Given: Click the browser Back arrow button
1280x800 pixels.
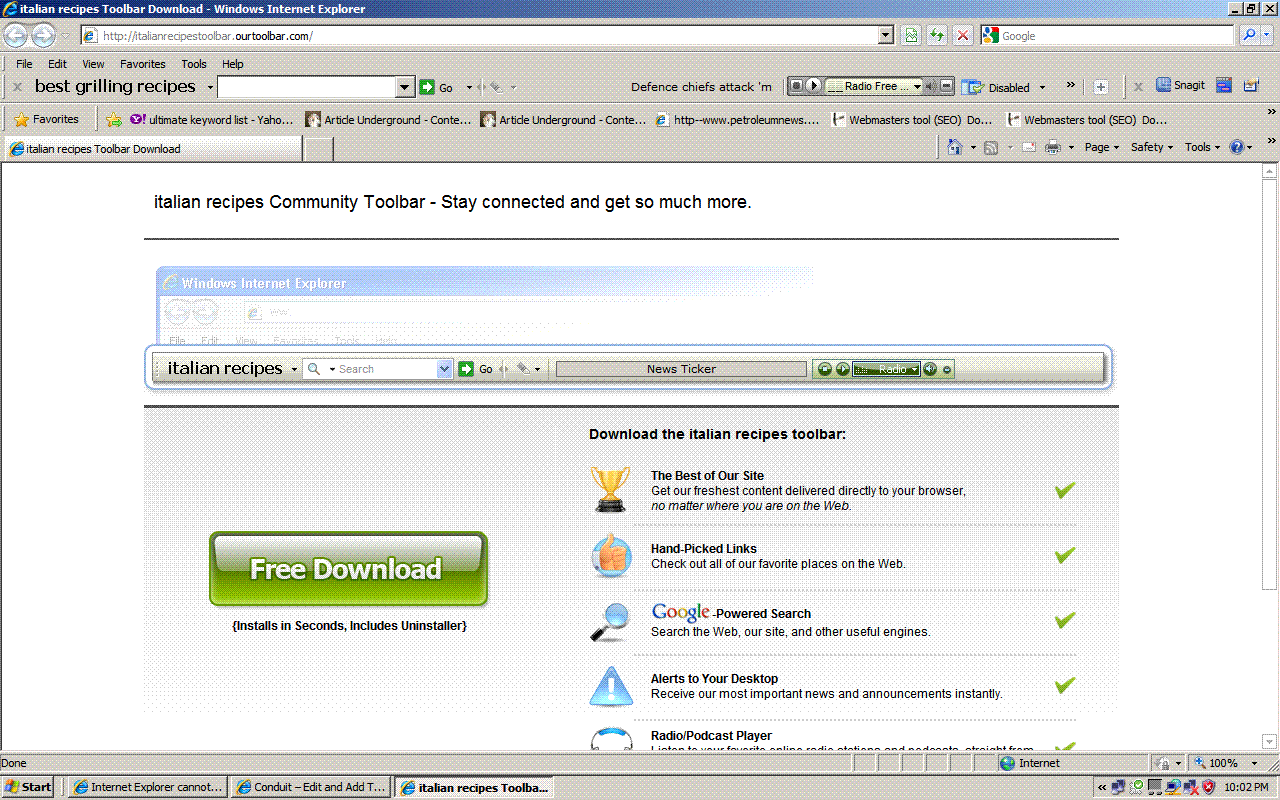Looking at the screenshot, I should (15, 36).
